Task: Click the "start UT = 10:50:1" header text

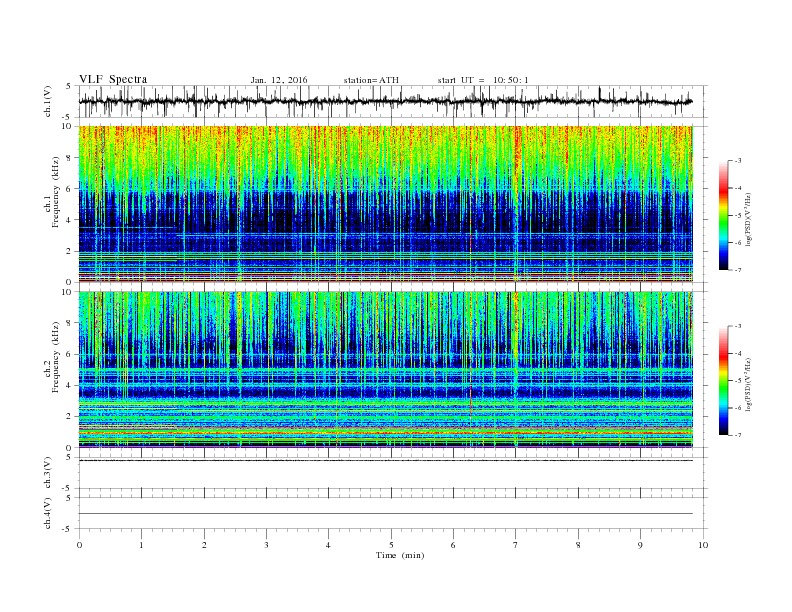Action: [x=483, y=80]
